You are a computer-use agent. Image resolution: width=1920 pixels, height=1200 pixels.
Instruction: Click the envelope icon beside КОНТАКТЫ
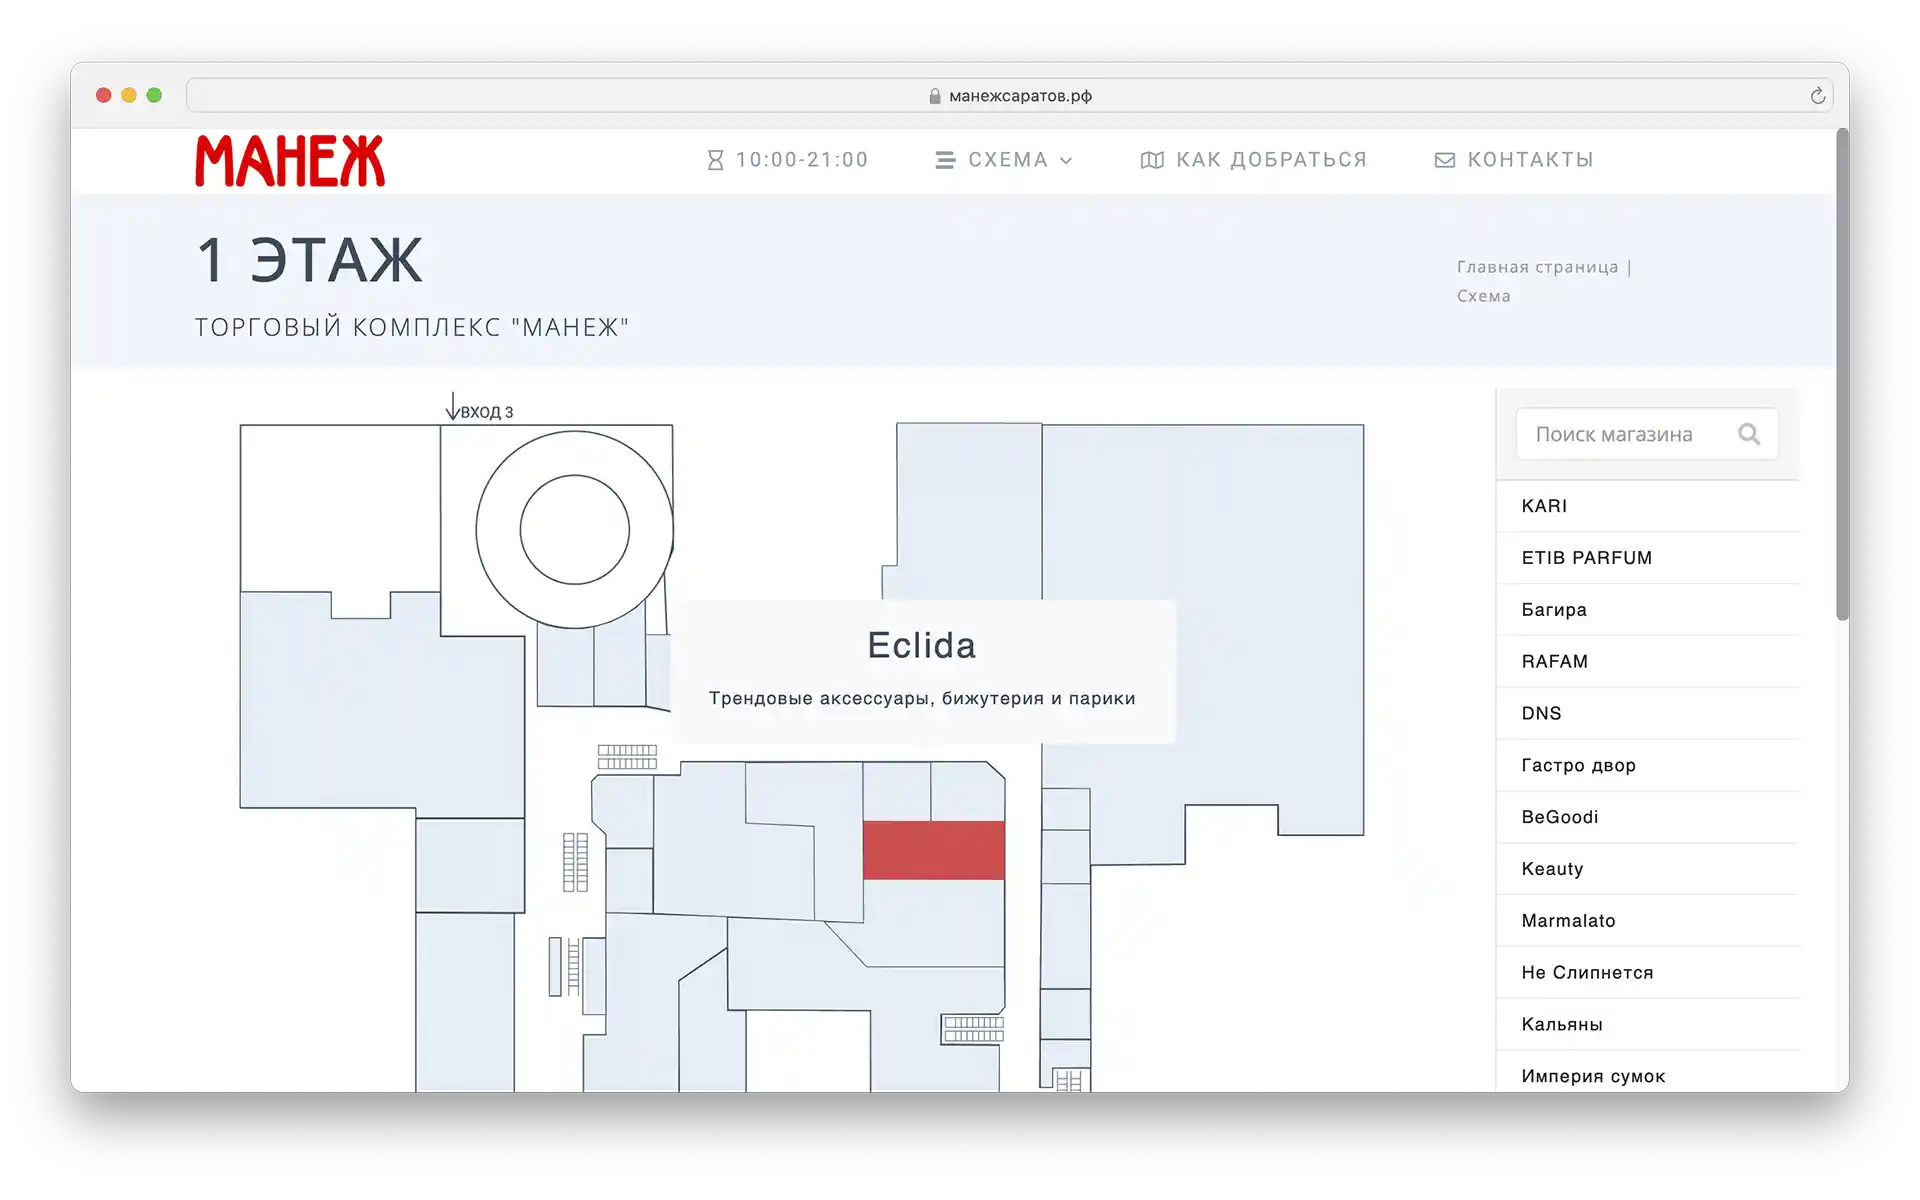[x=1445, y=160]
